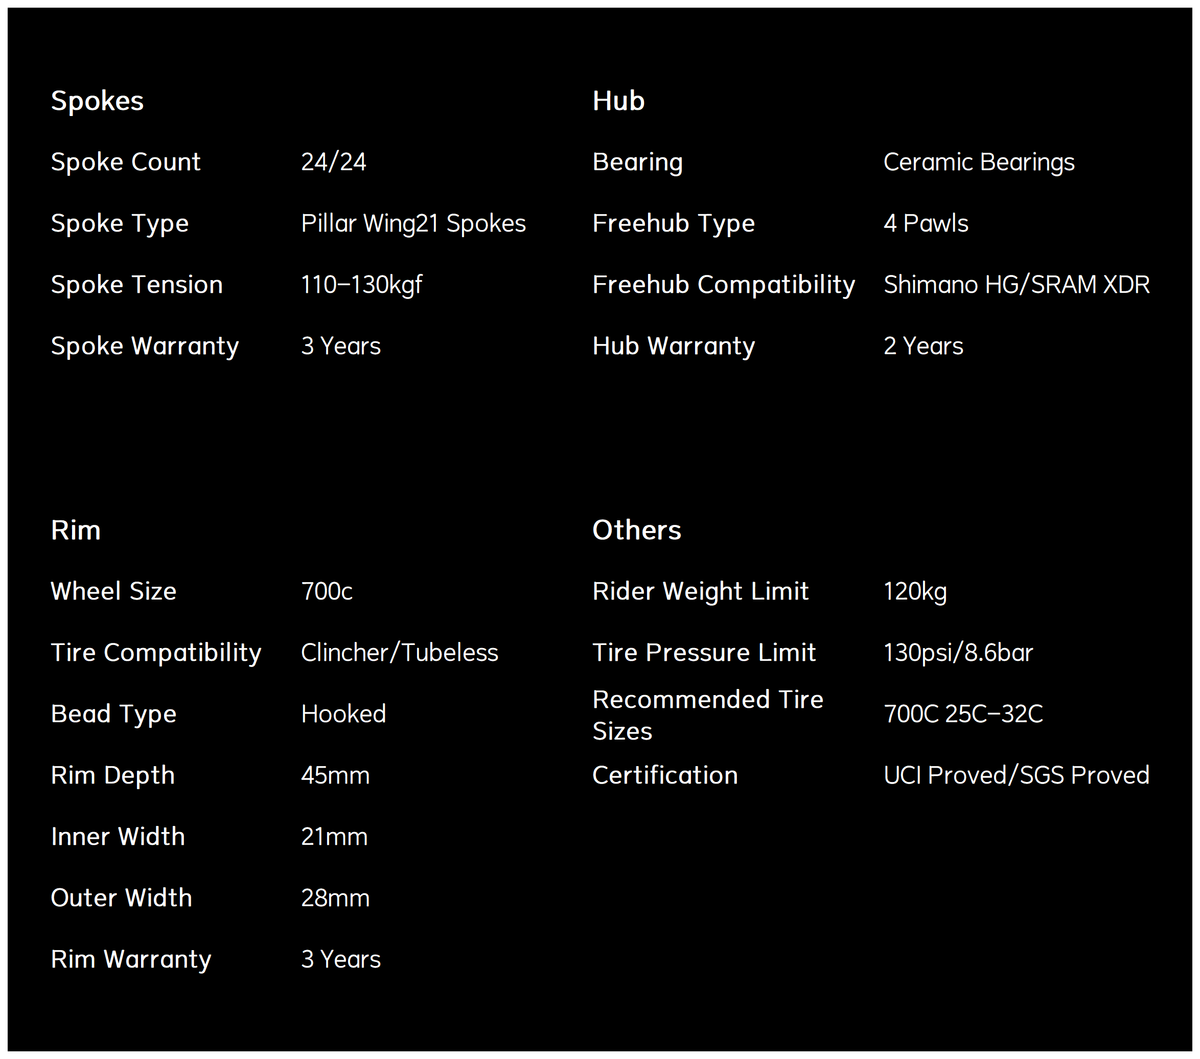1200x1059 pixels.
Task: Select the "Tire Compatibility" label
Action: pyautogui.click(x=156, y=653)
